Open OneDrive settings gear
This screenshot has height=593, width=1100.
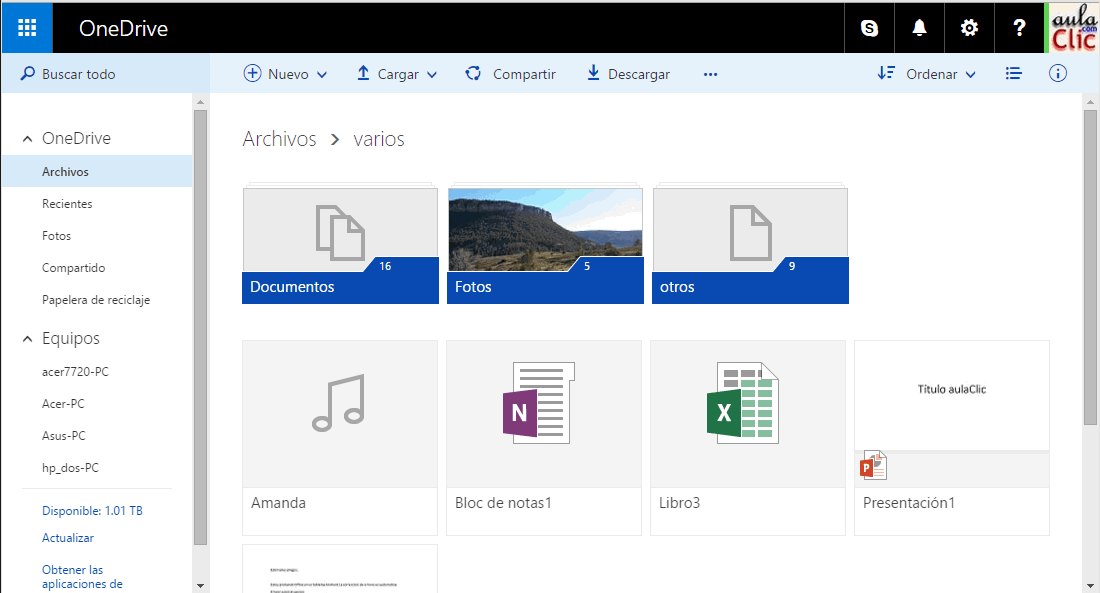pyautogui.click(x=968, y=27)
